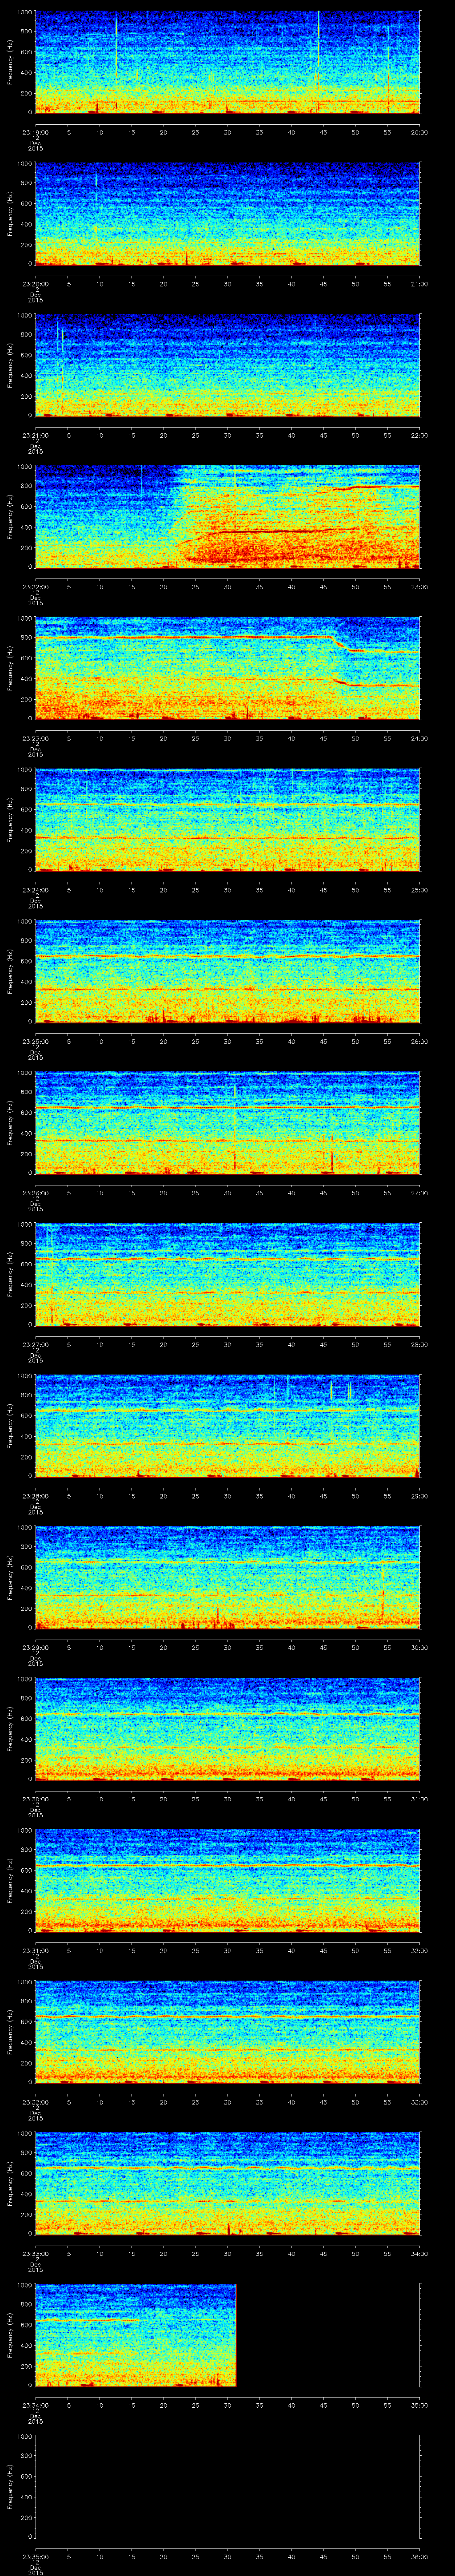Viewport: 455px width, 2576px height.
Task: Click the bright vertical spike near 12 seconds in the 23:19:00 spectrogram
Action: 116,45
